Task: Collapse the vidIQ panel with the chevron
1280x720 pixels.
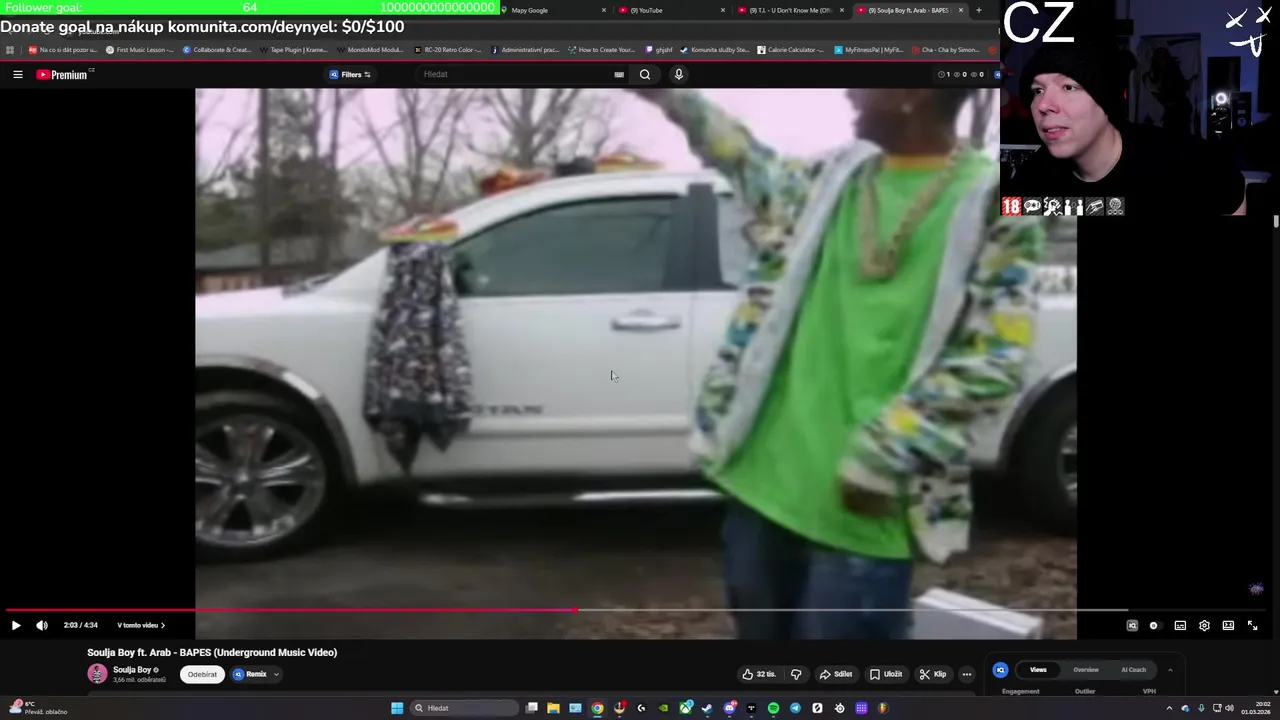Action: (1170, 670)
